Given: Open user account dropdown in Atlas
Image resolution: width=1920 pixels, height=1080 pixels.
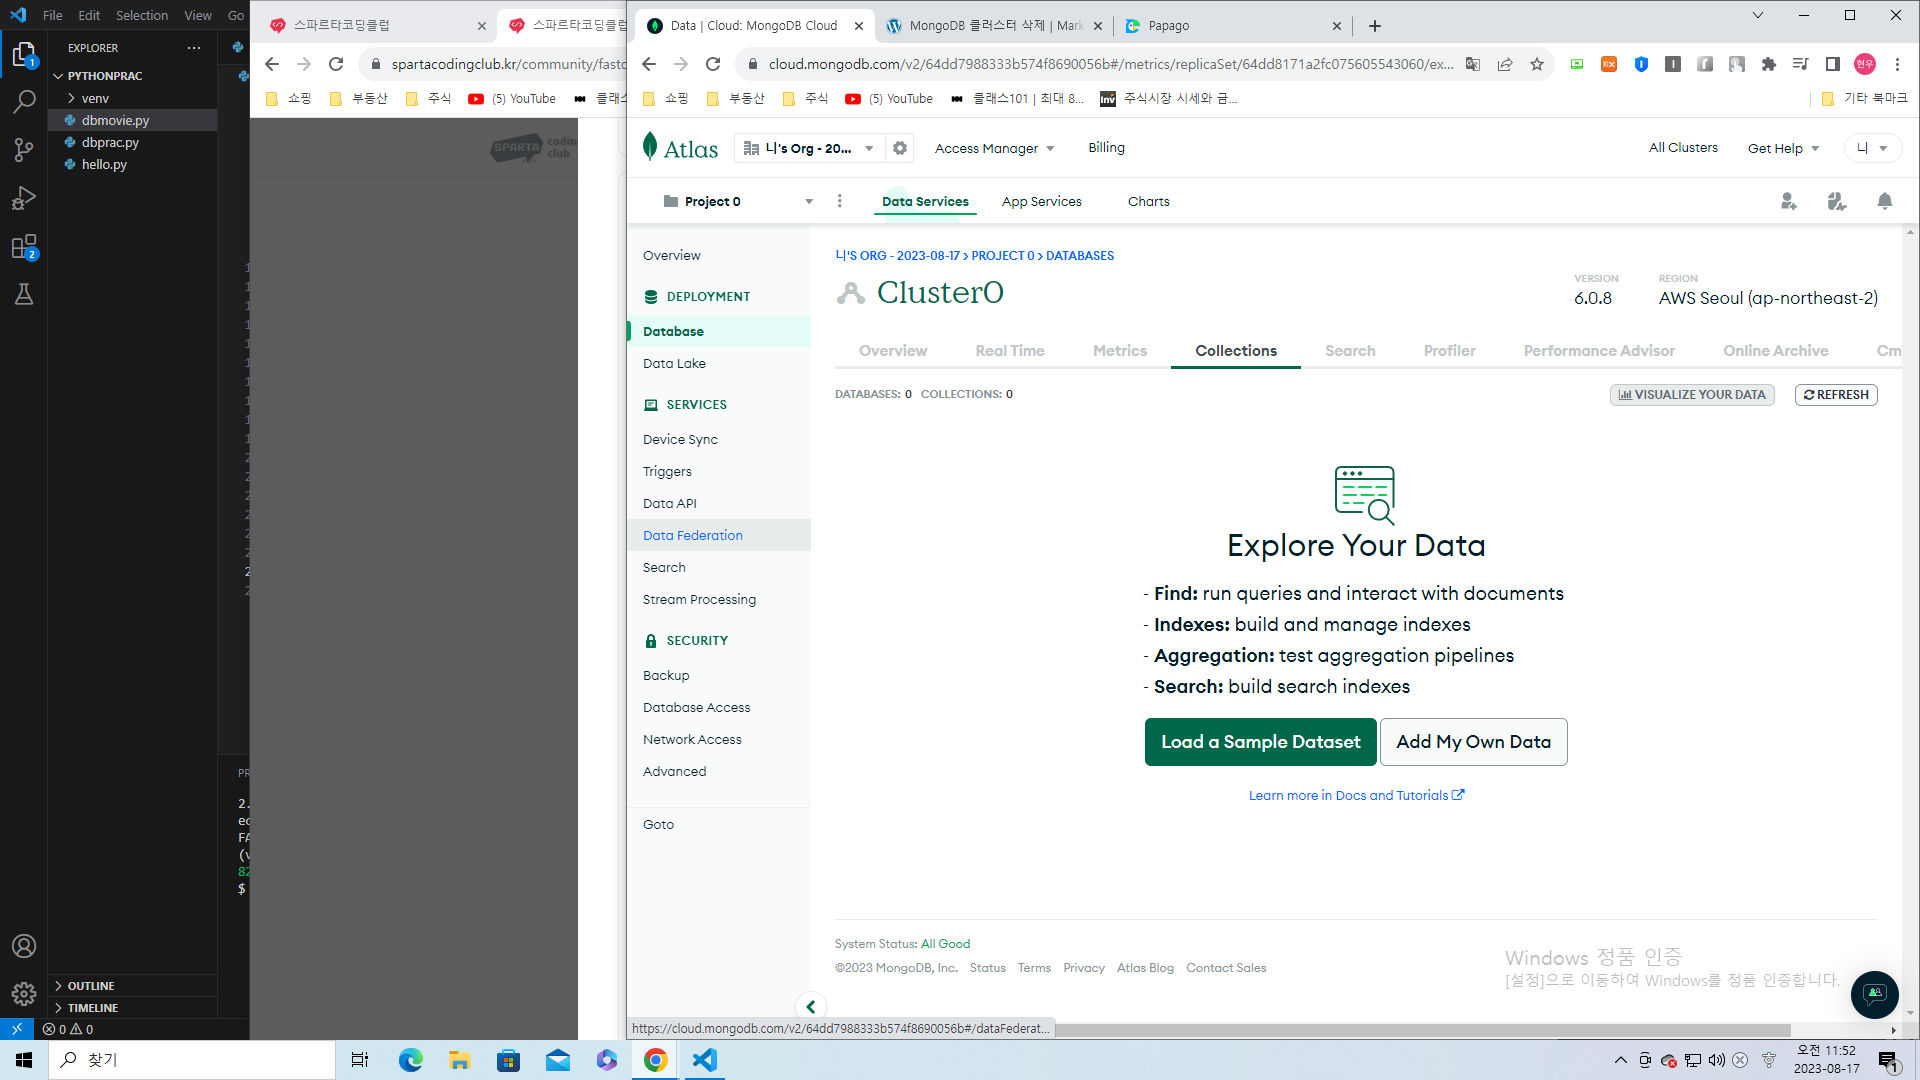Looking at the screenshot, I should point(1873,148).
